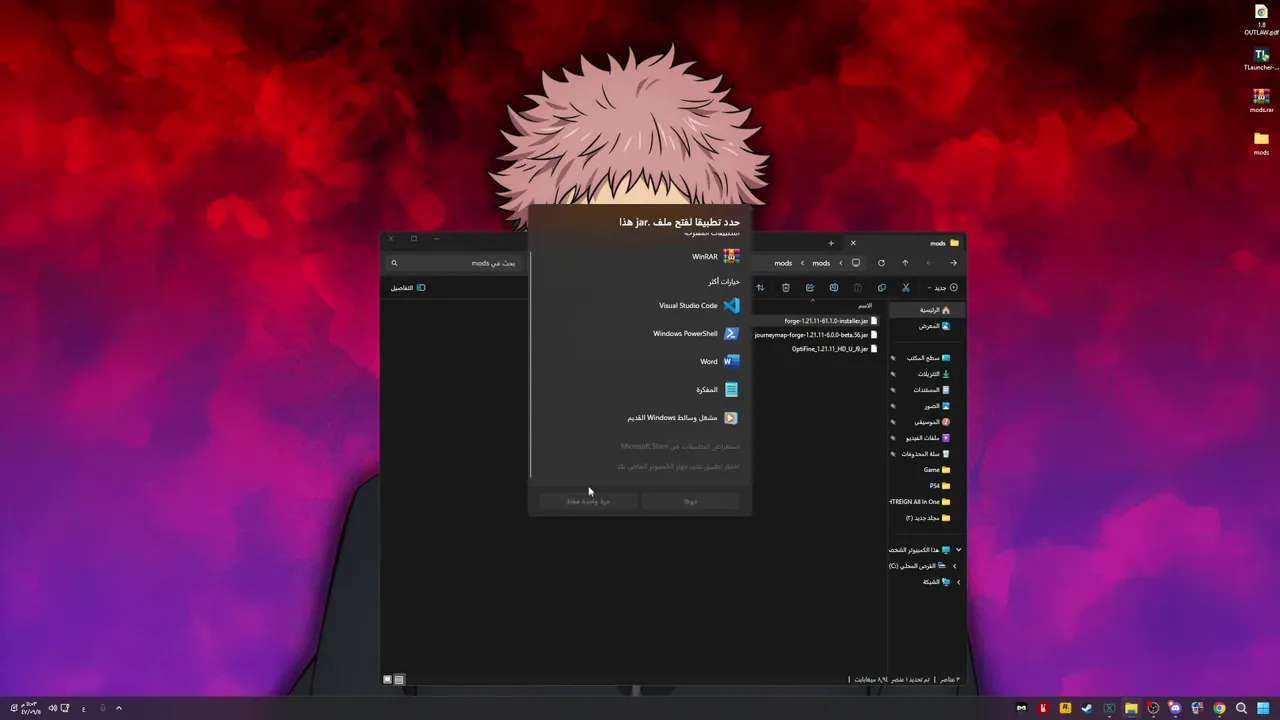Open سلة المحذوفات (Recycle Bin) in navigation pane
1280x720 pixels.
928,454
